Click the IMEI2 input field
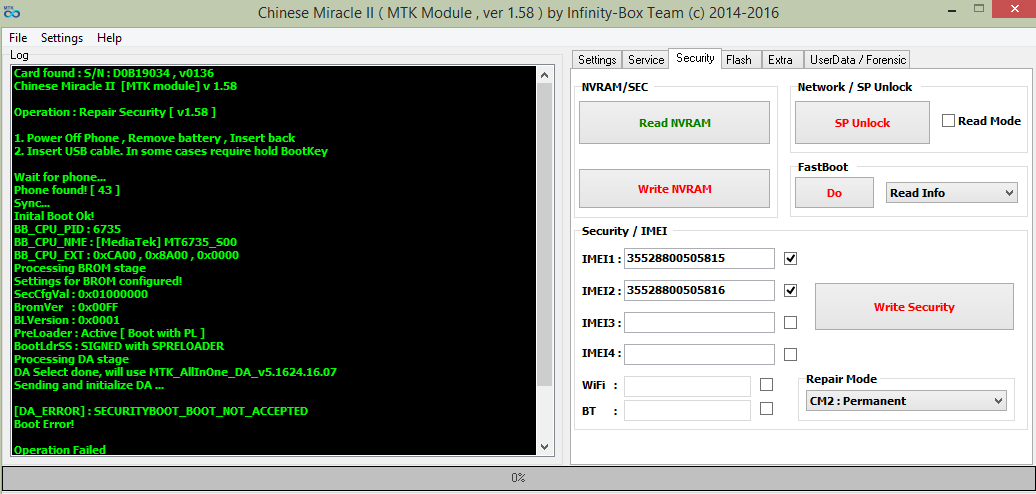Viewport: 1036px width, 494px height. click(699, 290)
